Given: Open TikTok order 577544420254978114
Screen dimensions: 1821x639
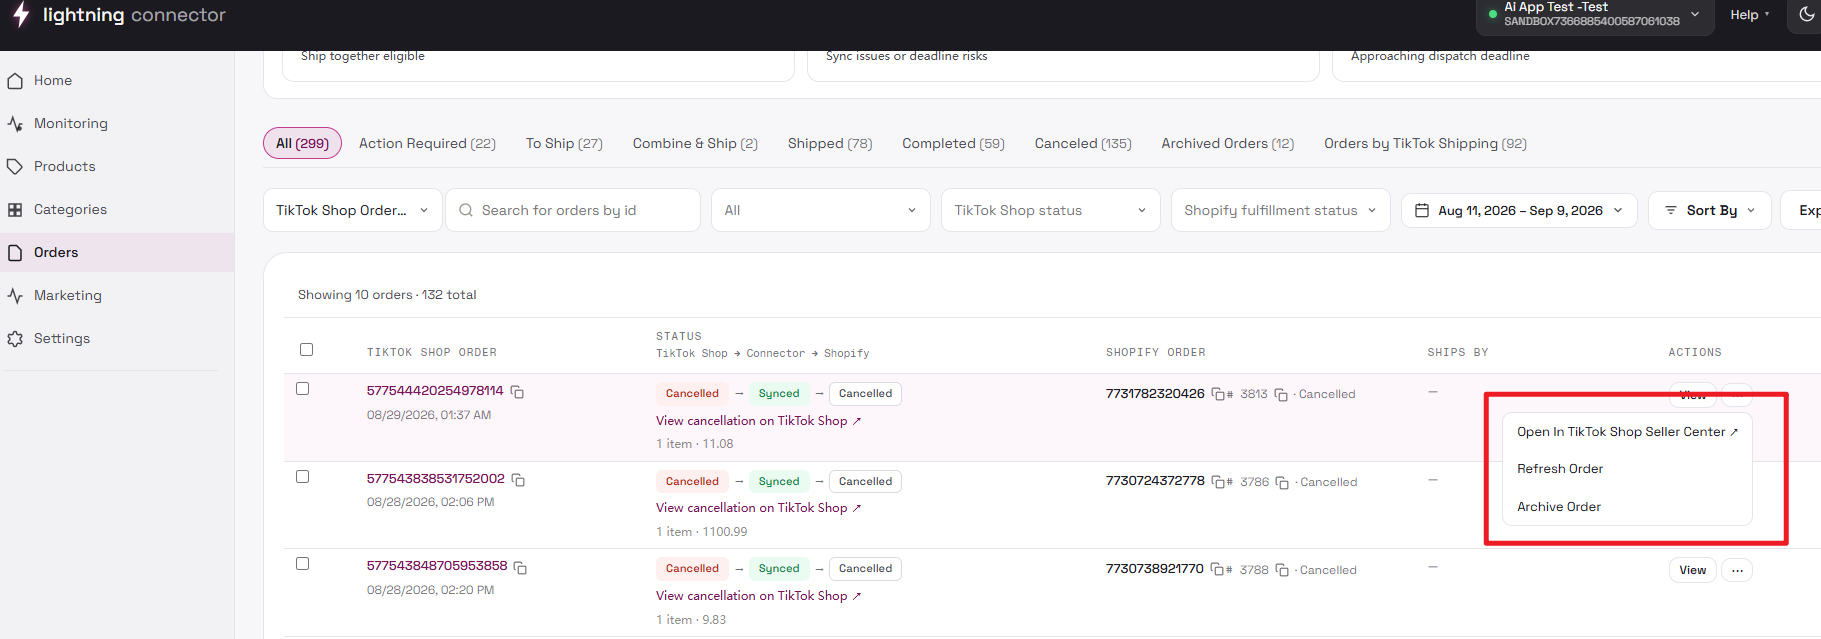Looking at the screenshot, I should coord(435,391).
